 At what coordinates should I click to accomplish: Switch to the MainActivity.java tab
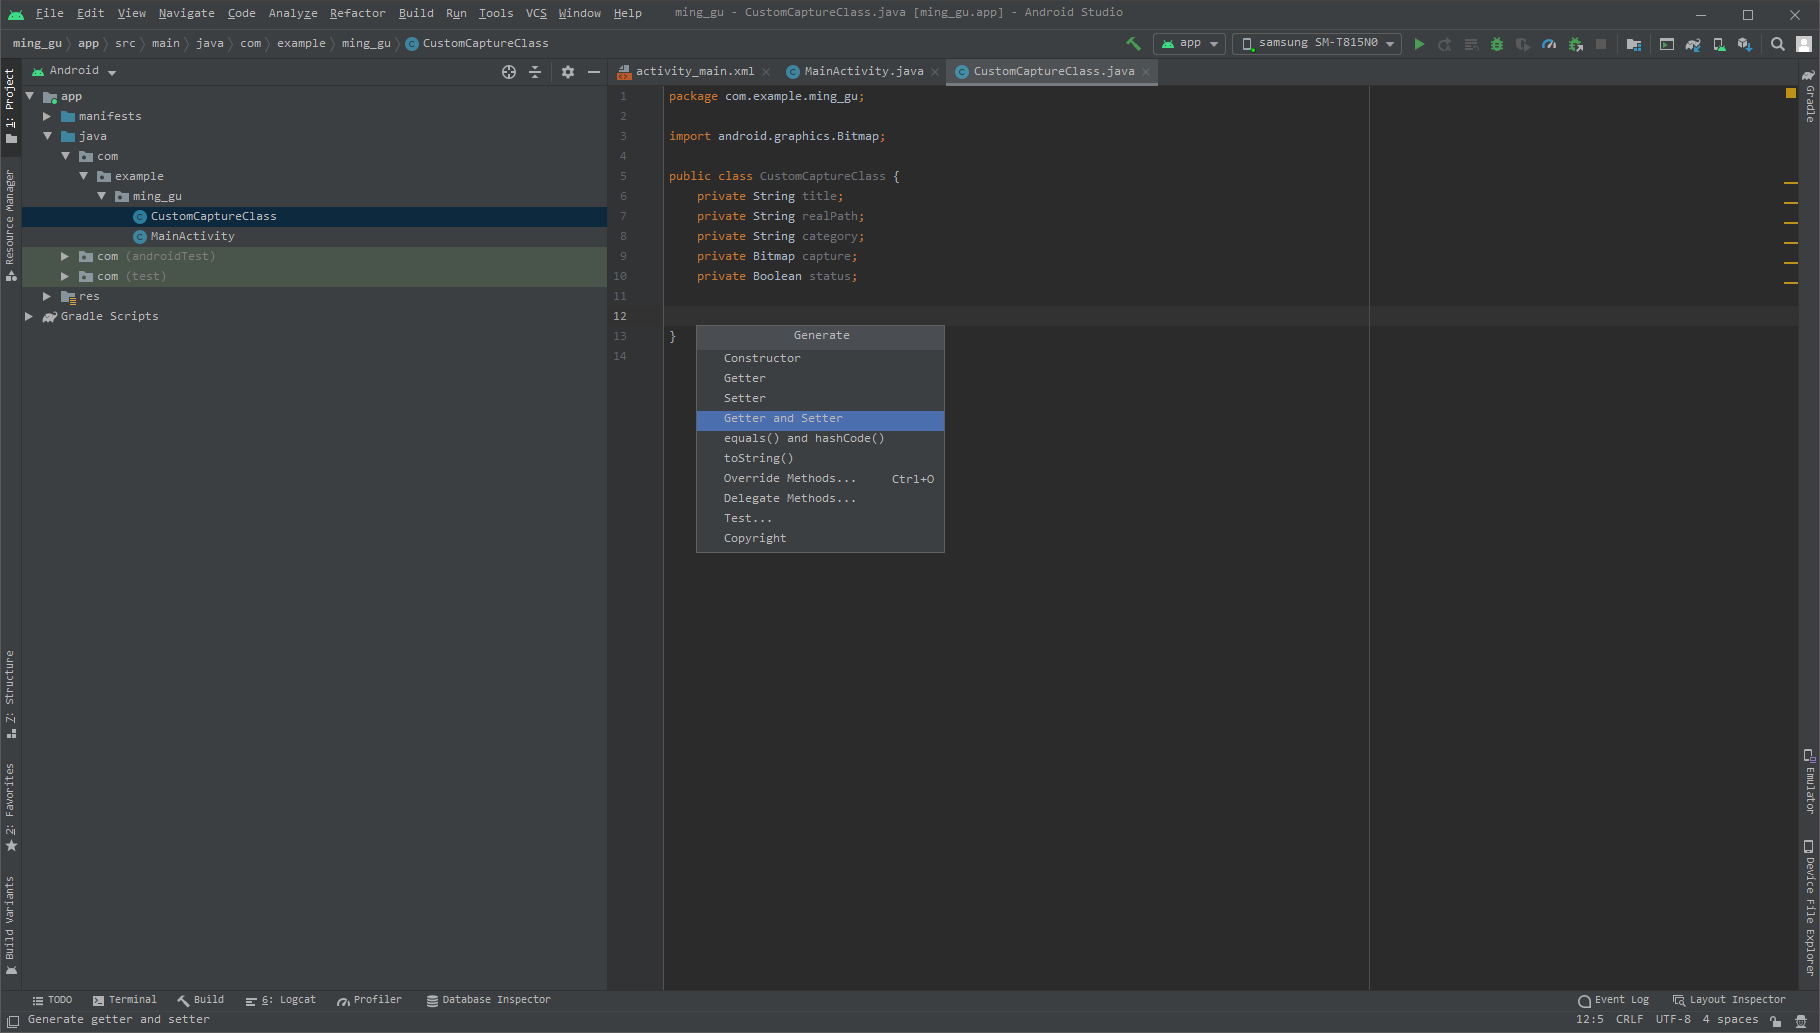pos(863,72)
